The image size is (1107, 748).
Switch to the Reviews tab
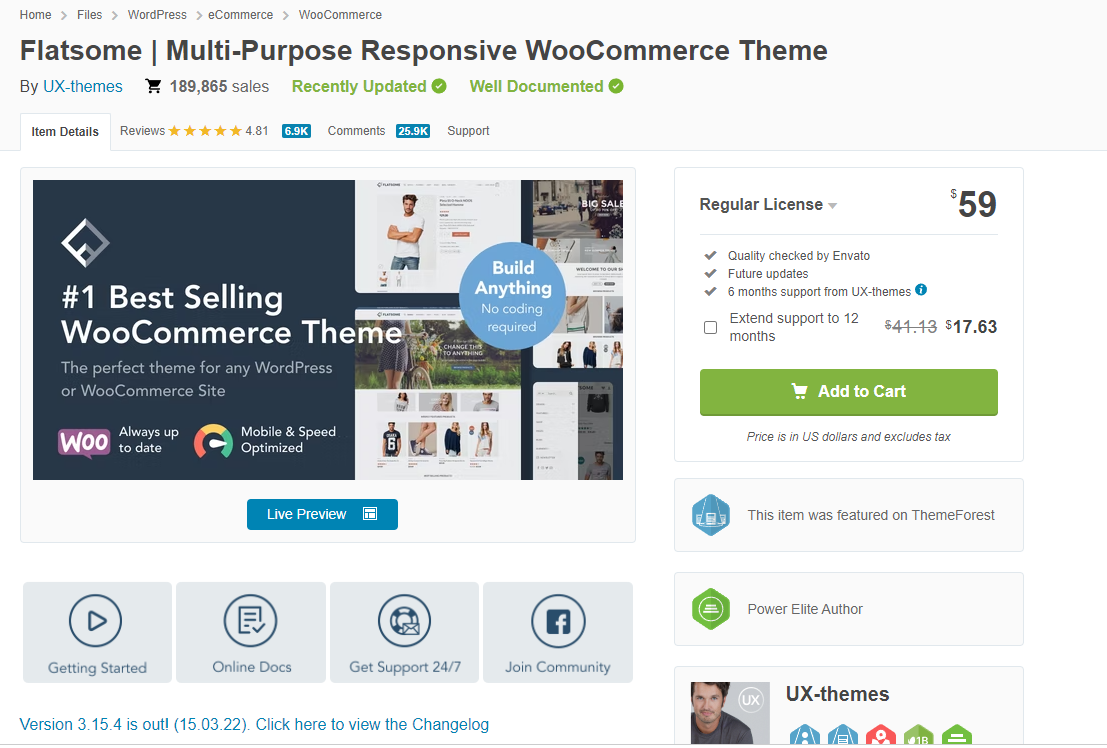coord(142,131)
